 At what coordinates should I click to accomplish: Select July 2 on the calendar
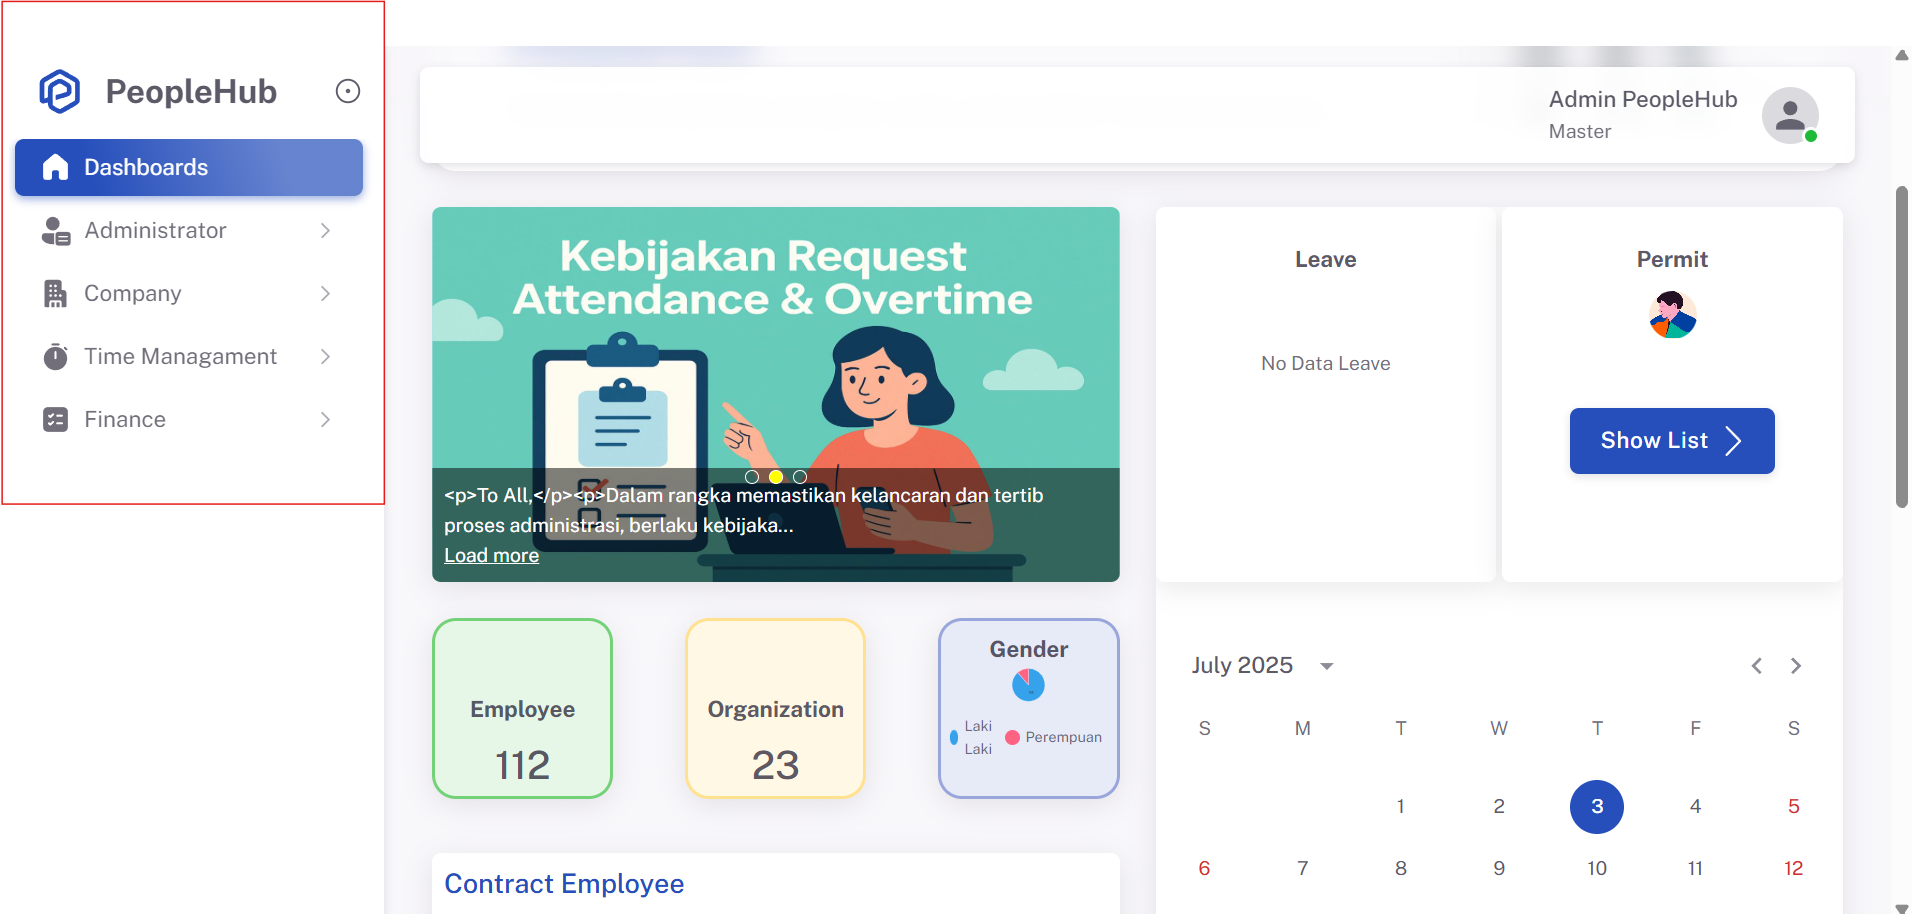1499,806
